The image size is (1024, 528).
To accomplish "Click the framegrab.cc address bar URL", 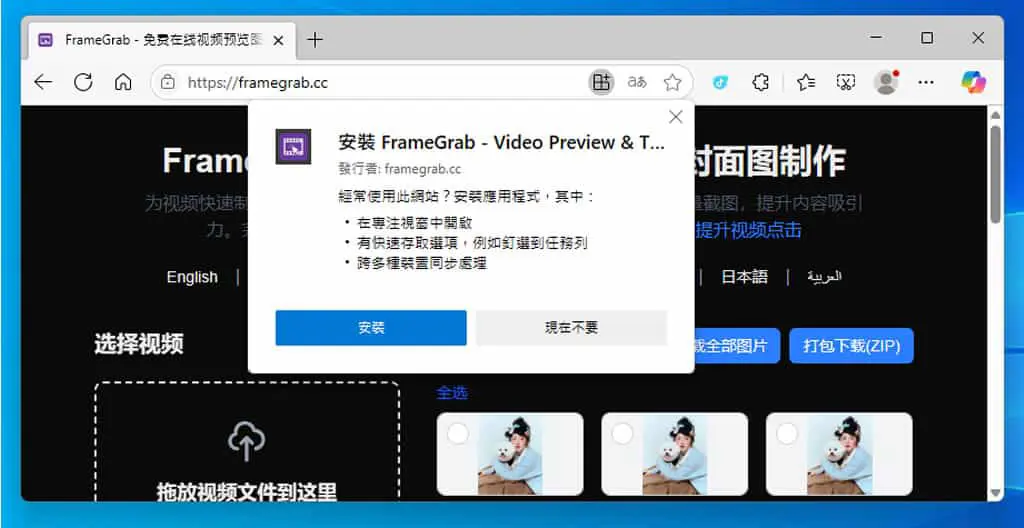I will coord(258,83).
